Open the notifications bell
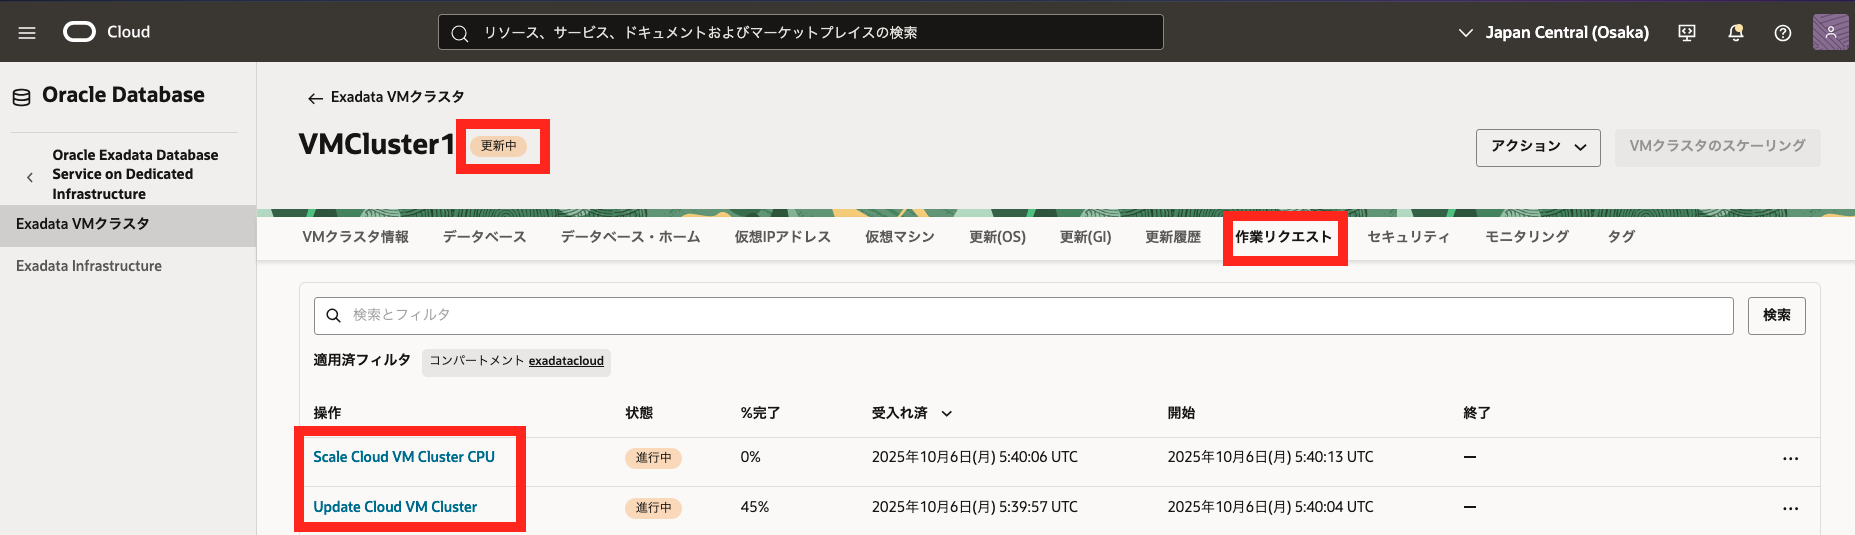The height and width of the screenshot is (535, 1855). click(1735, 33)
